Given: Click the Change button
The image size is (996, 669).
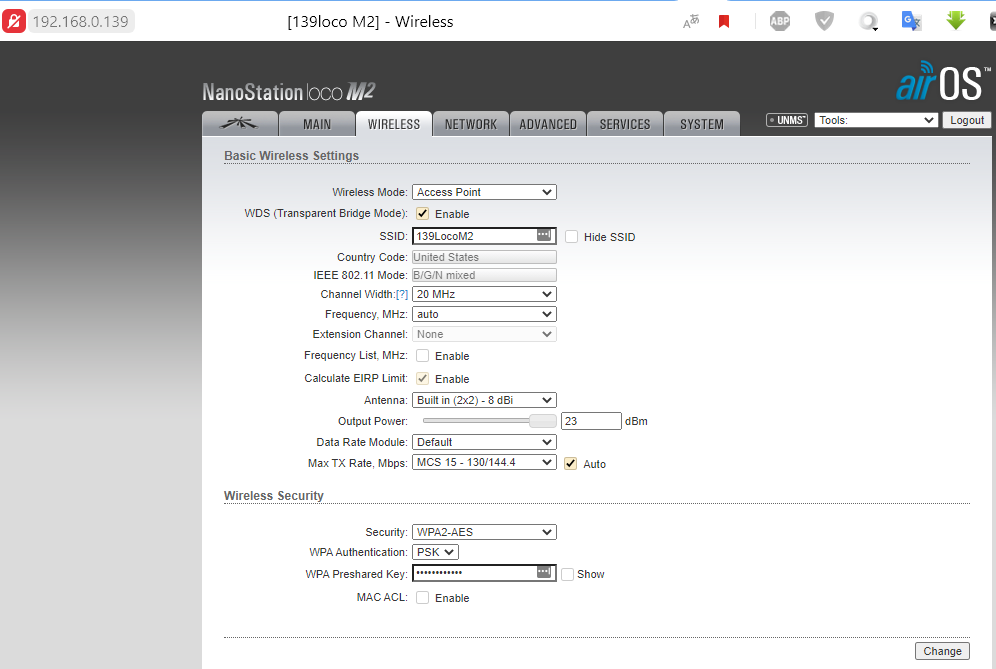Looking at the screenshot, I should (942, 651).
